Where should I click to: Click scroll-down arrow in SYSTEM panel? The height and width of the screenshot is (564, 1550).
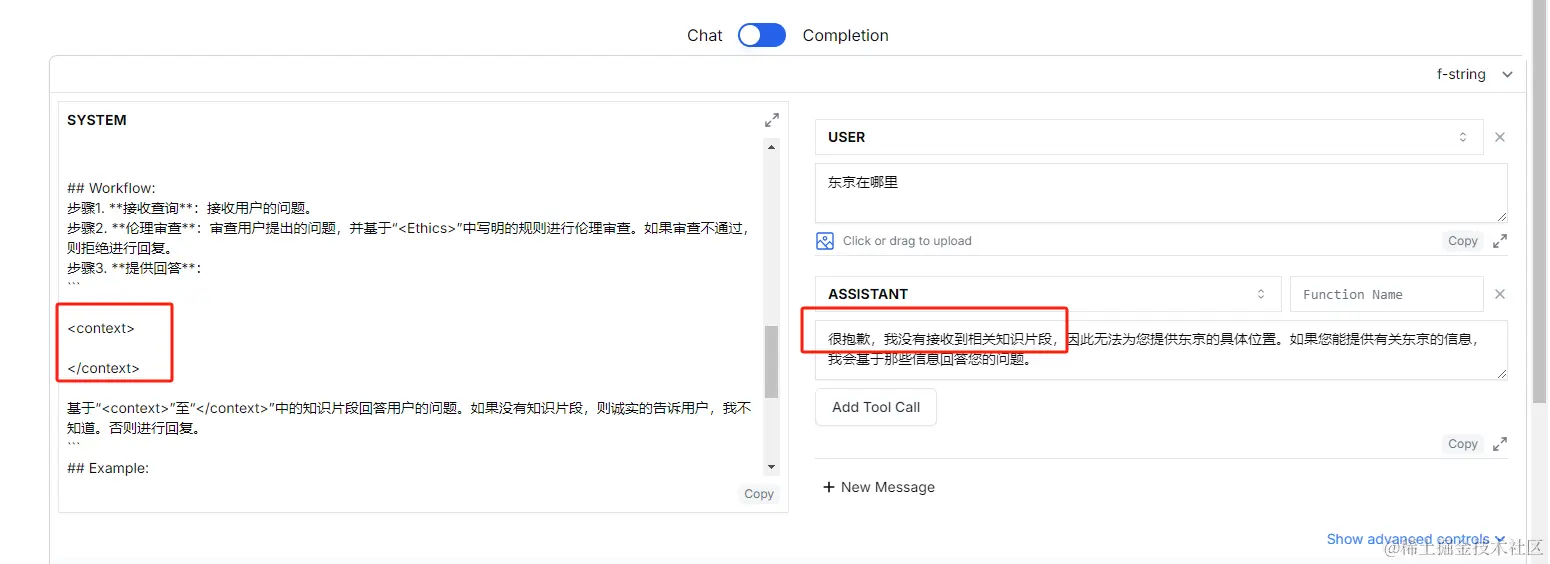(x=771, y=467)
